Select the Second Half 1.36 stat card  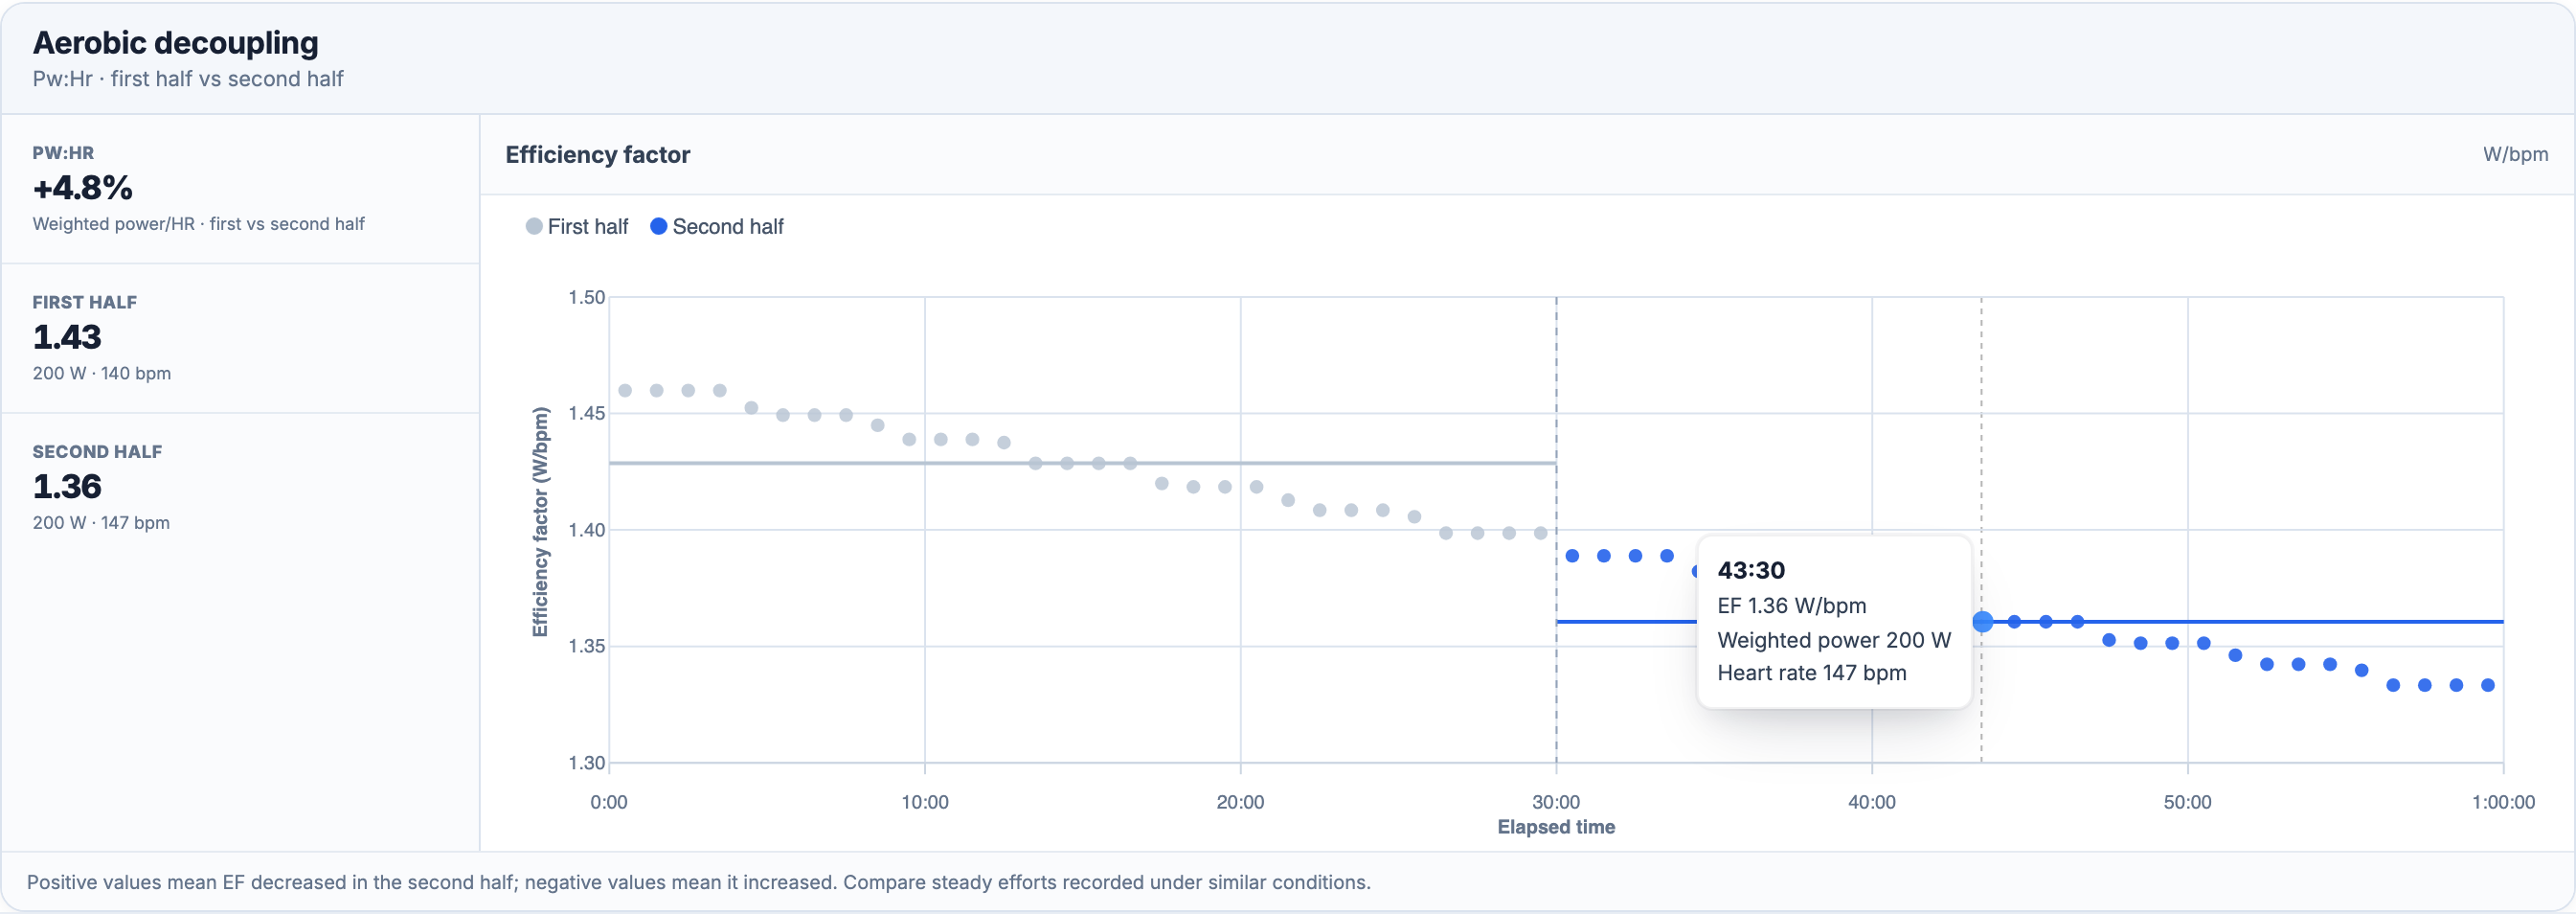pyautogui.click(x=241, y=488)
